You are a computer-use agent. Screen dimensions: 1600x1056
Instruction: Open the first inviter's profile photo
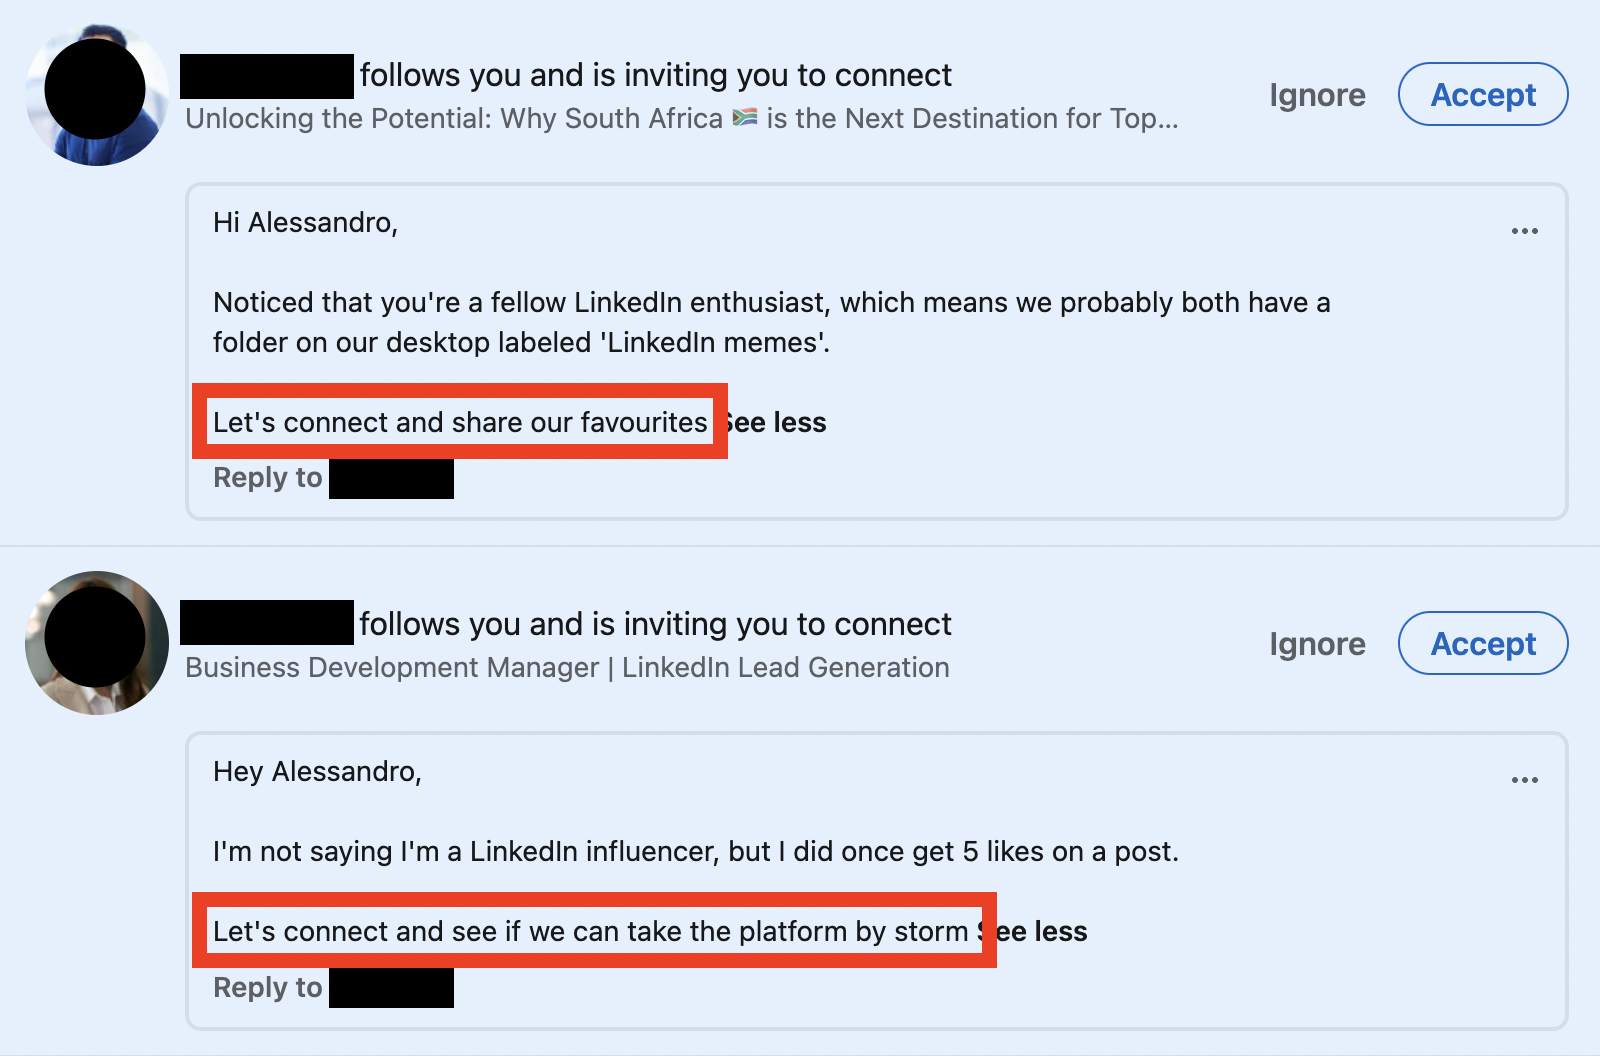[x=96, y=94]
